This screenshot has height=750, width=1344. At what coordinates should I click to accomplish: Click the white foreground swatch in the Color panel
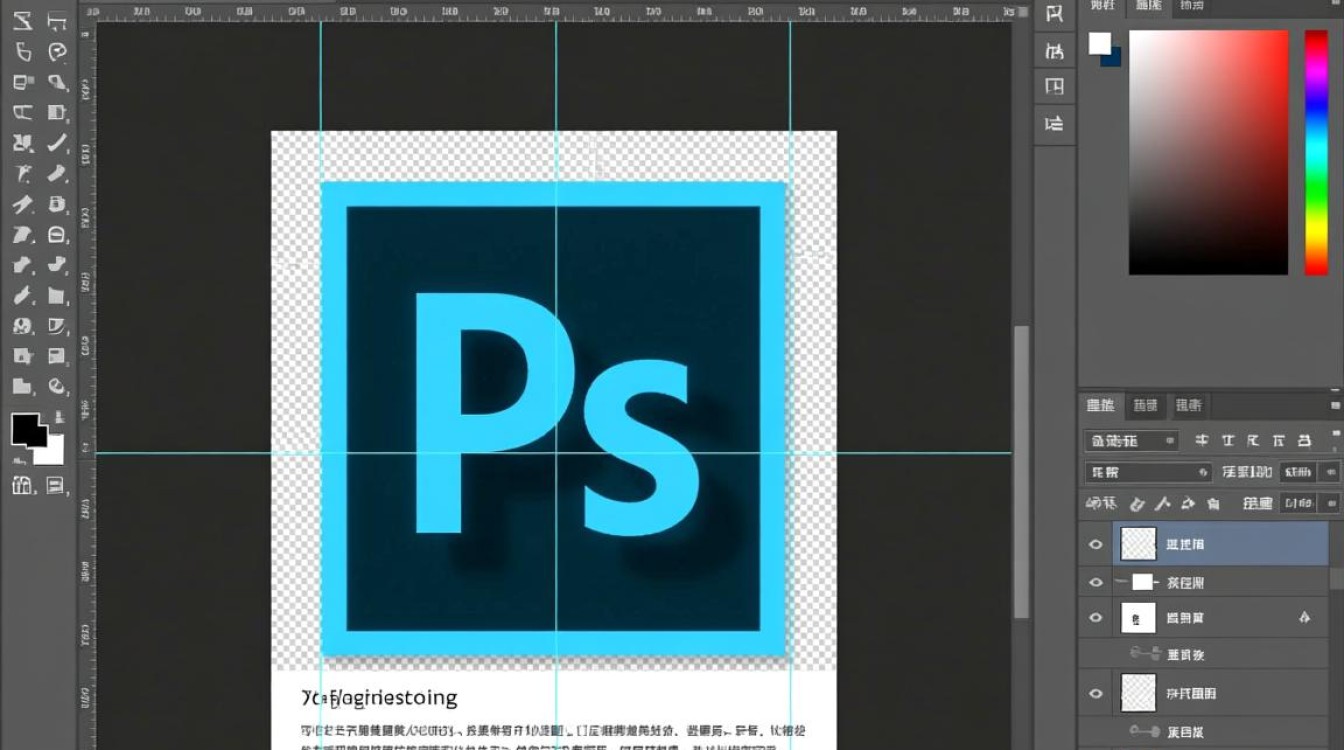tap(1100, 43)
